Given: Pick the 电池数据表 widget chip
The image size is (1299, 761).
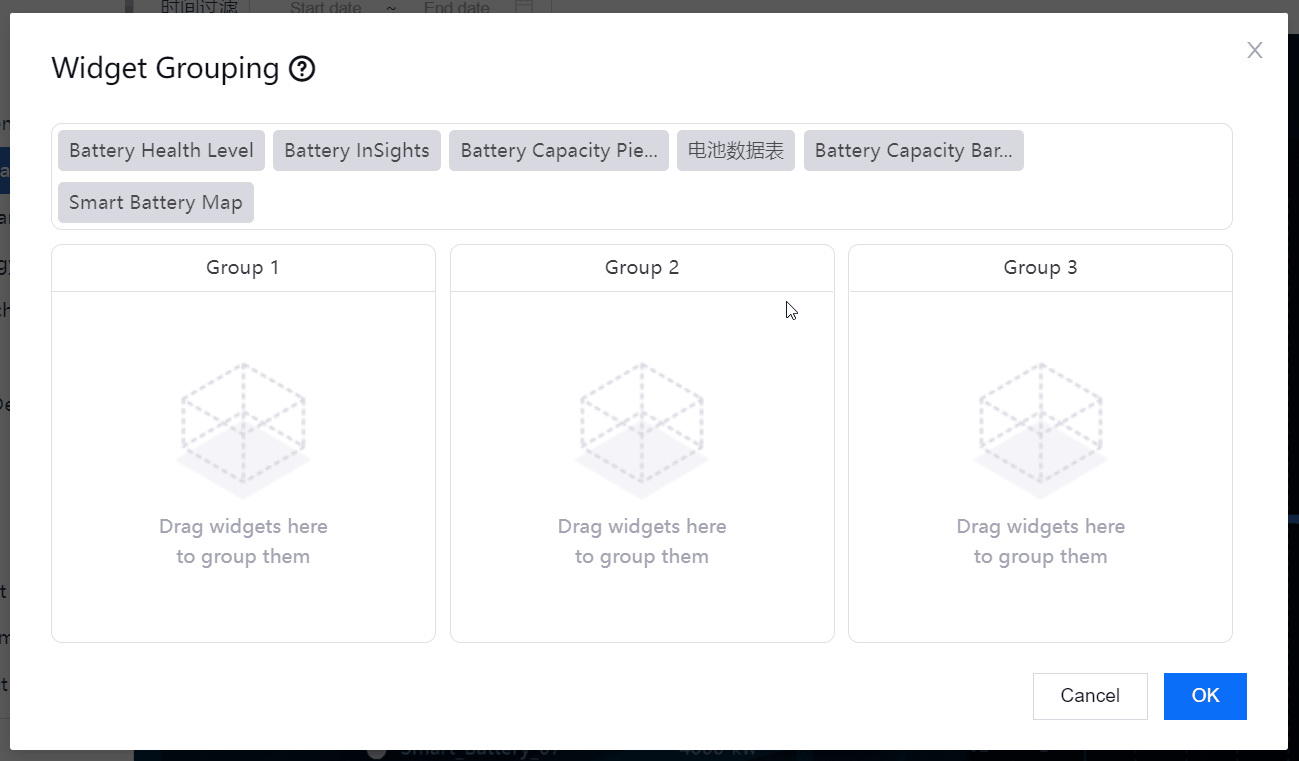Looking at the screenshot, I should 735,151.
